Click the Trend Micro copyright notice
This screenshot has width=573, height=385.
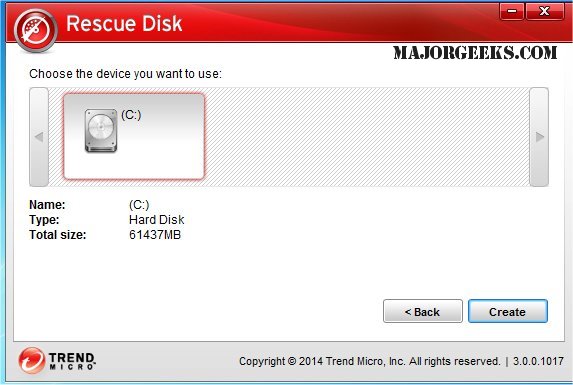[369, 361]
